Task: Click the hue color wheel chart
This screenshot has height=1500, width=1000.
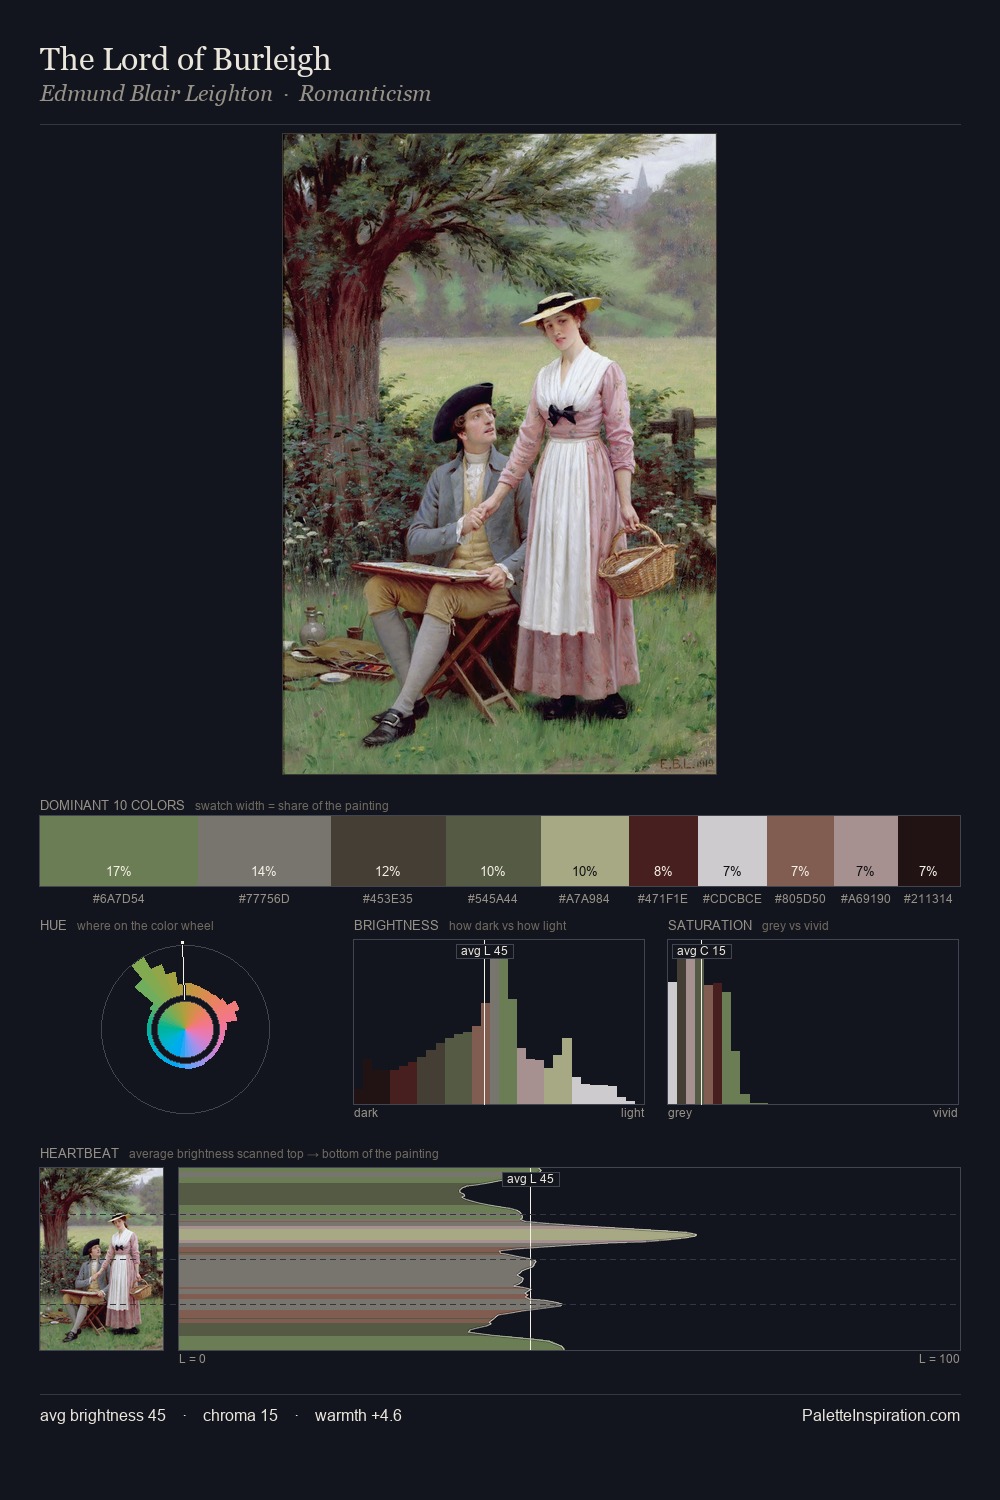Action: tap(185, 1028)
